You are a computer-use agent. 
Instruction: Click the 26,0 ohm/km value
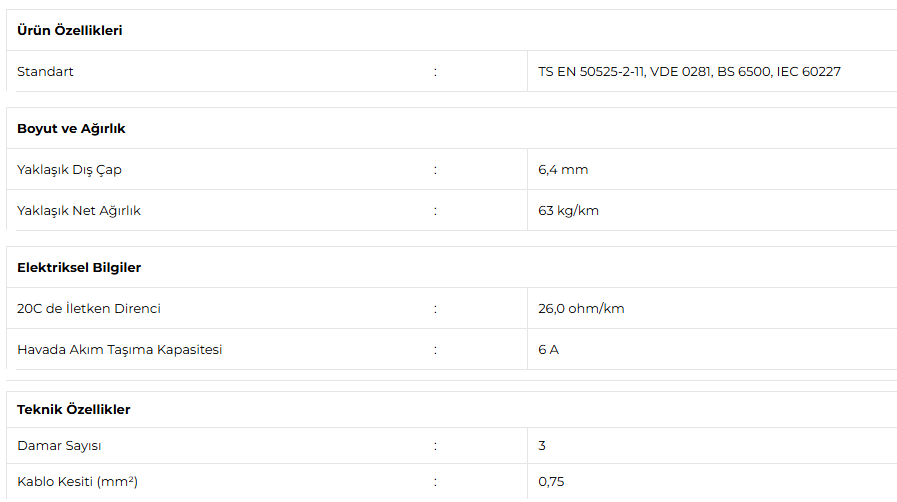[581, 309]
